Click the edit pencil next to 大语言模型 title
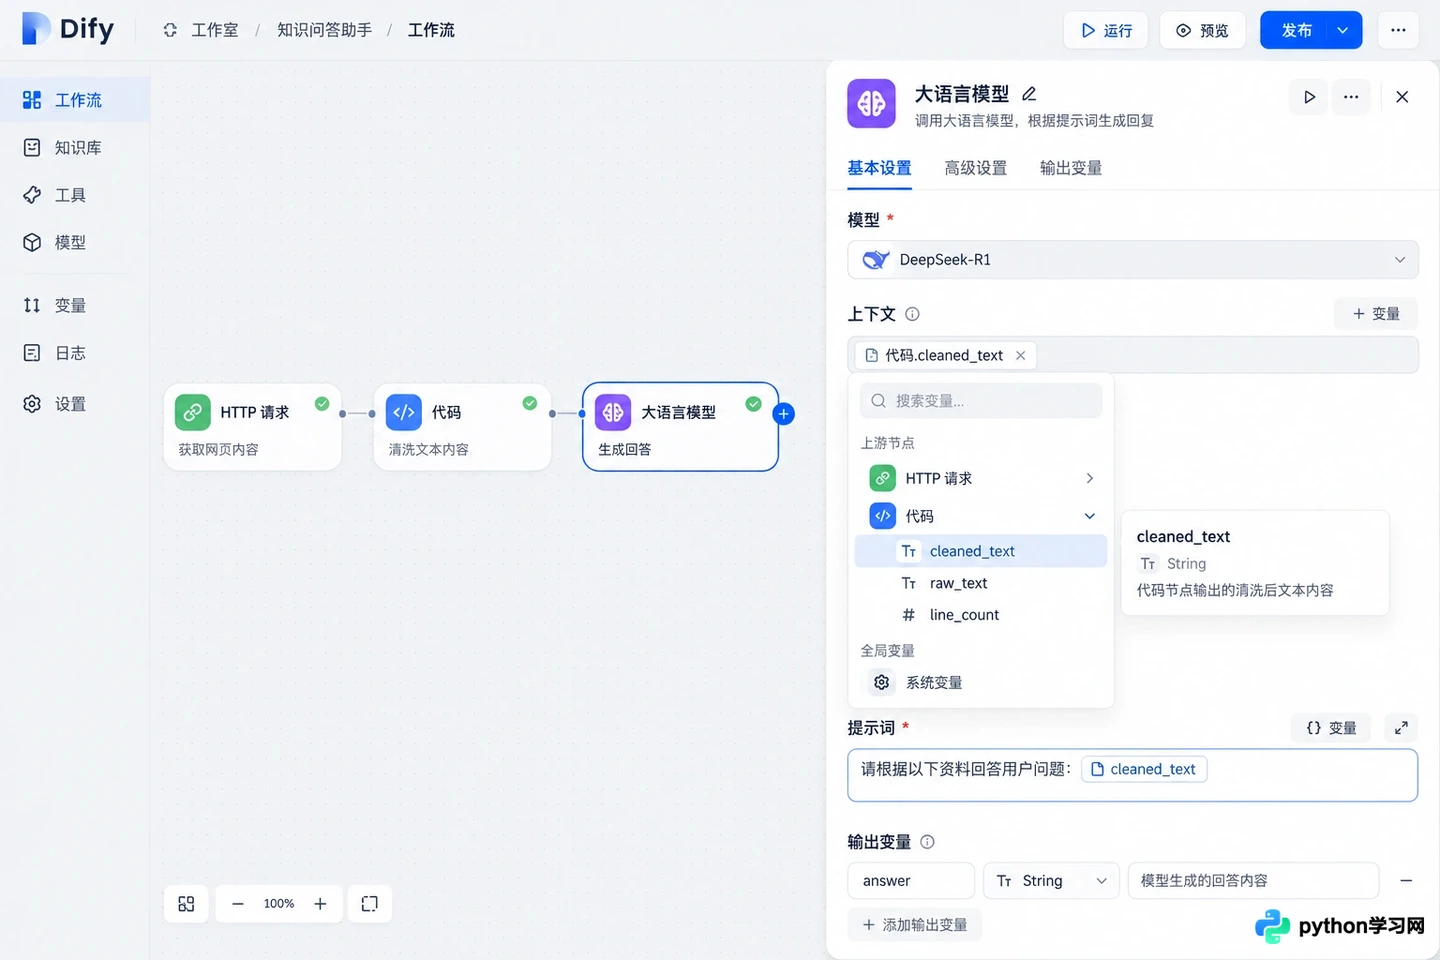Screen dimensions: 1440x960 click(x=1029, y=94)
